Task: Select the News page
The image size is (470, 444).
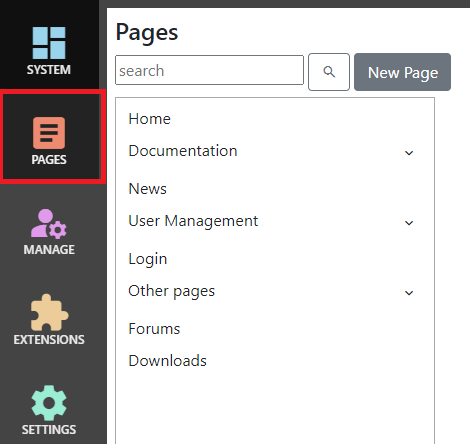Action: (148, 189)
